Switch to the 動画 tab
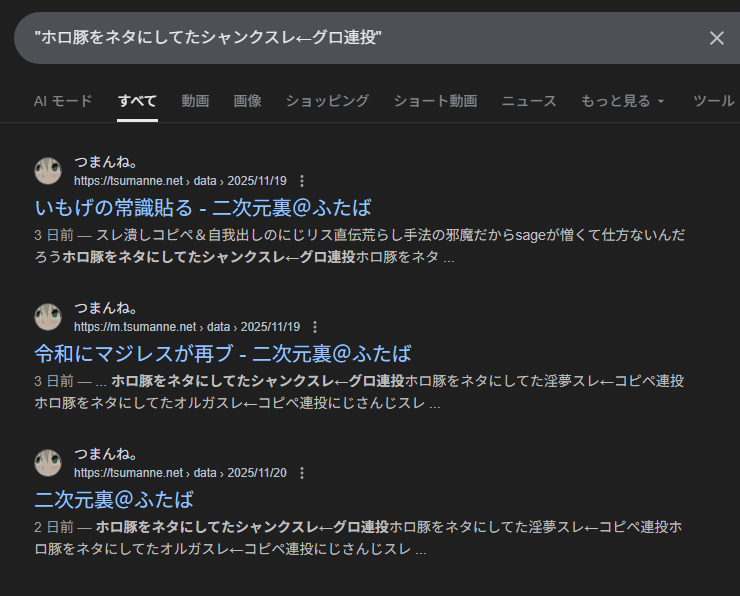 click(195, 101)
